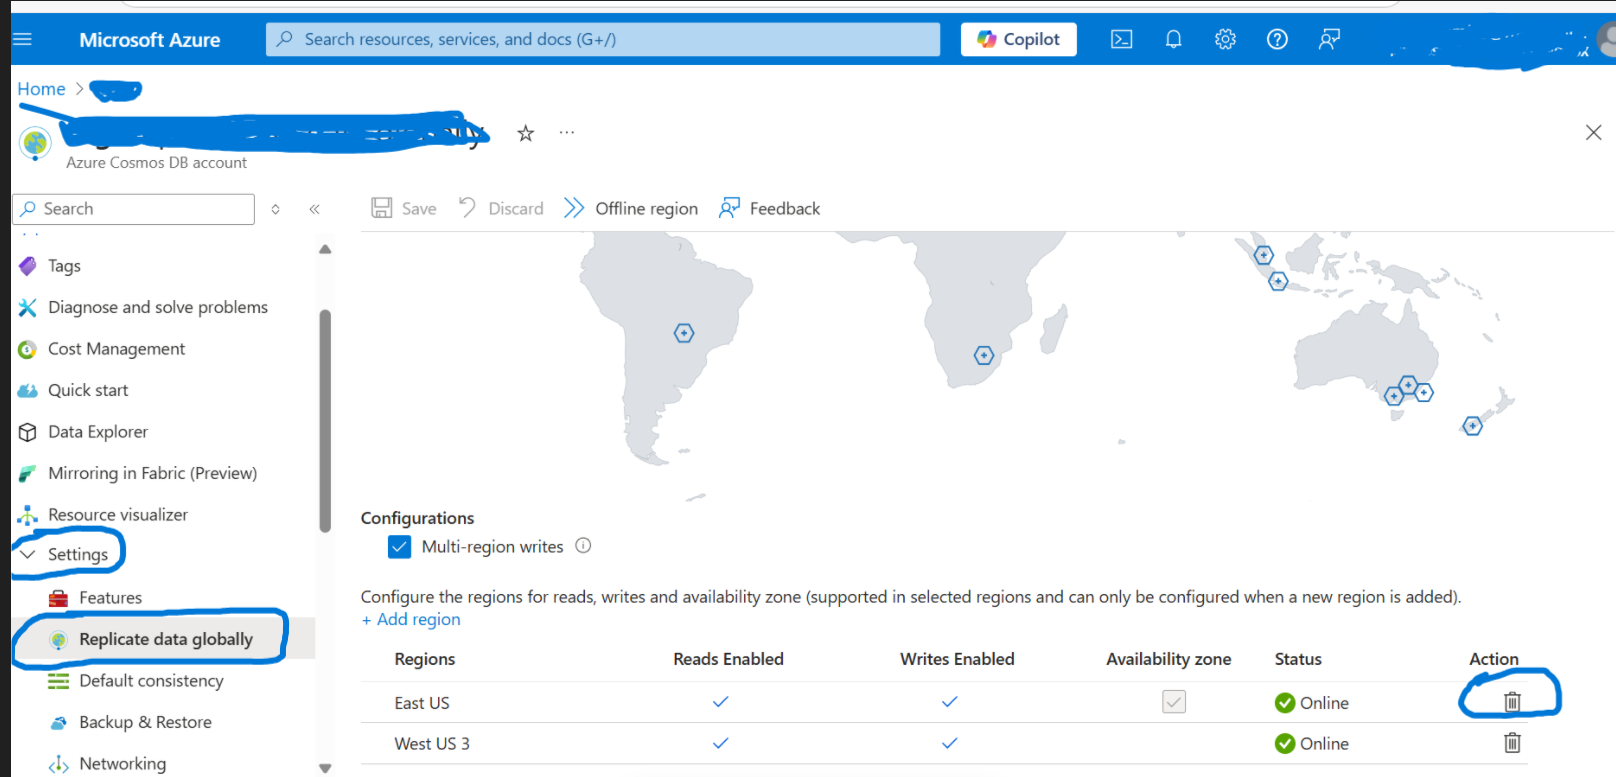Click East US Online status
The width and height of the screenshot is (1616, 777).
point(1312,703)
